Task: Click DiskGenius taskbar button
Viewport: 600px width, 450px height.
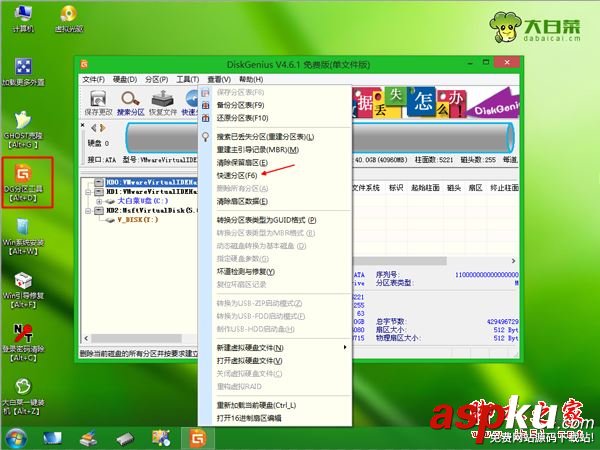Action: tap(198, 439)
